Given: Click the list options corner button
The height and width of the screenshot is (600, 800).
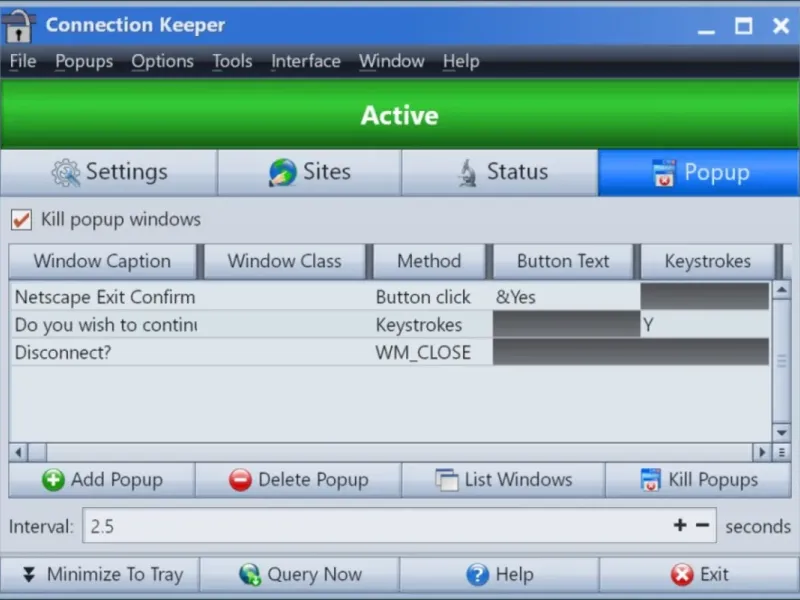Looking at the screenshot, I should click(x=782, y=452).
